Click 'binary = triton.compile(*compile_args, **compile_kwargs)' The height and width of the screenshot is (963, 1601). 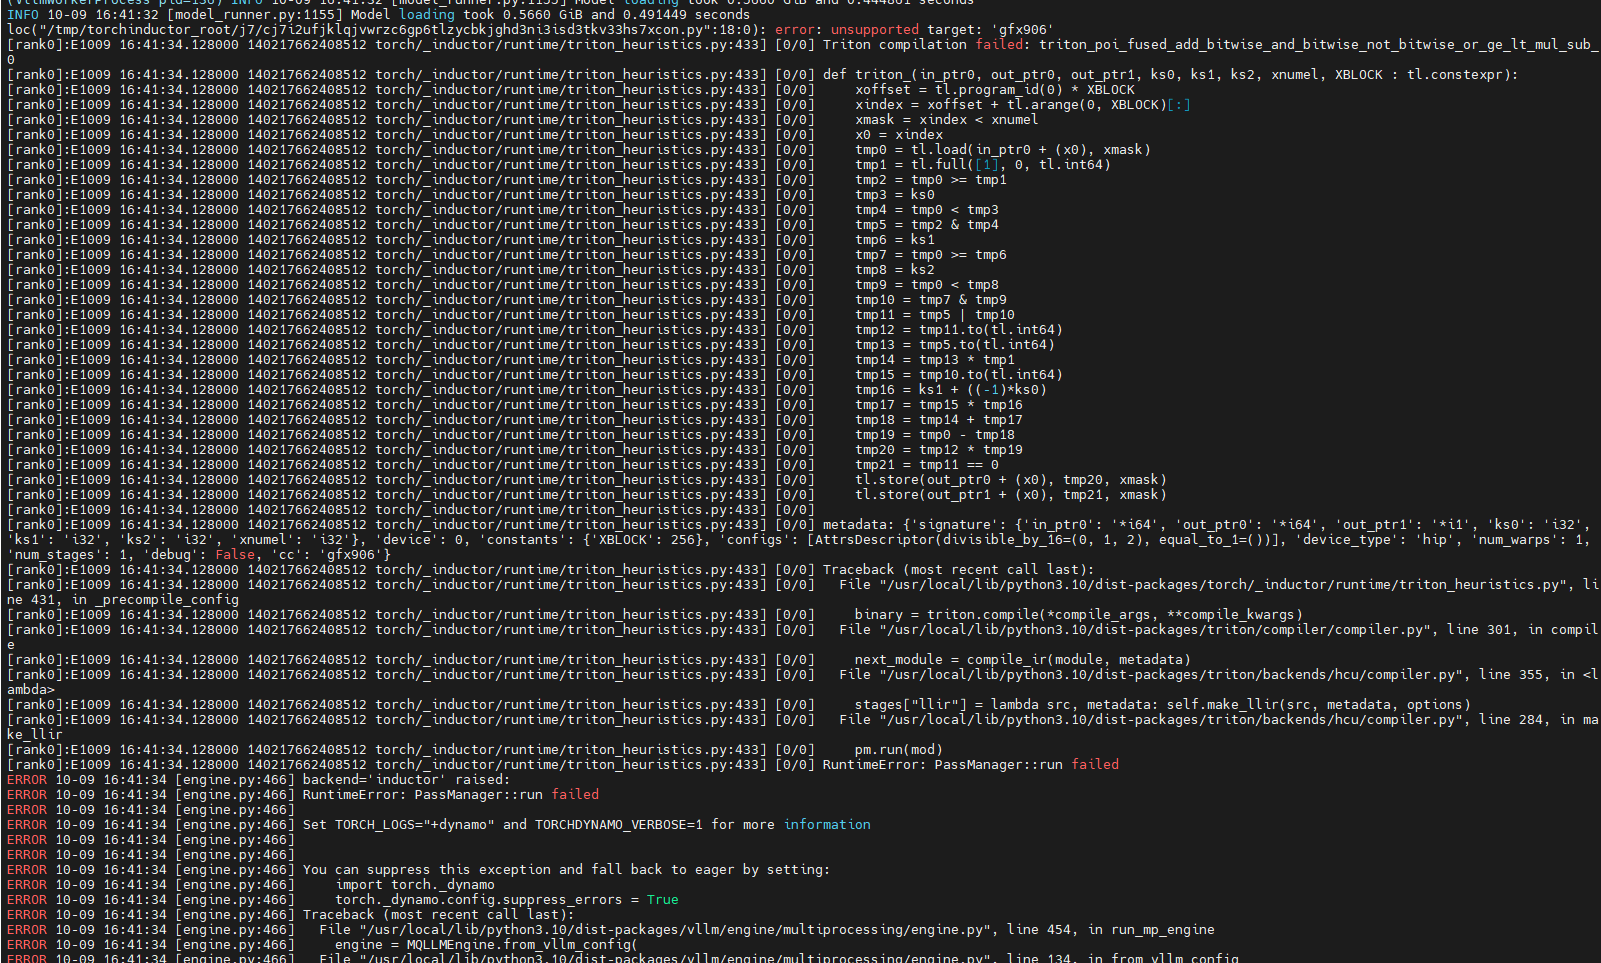pyautogui.click(x=1079, y=615)
